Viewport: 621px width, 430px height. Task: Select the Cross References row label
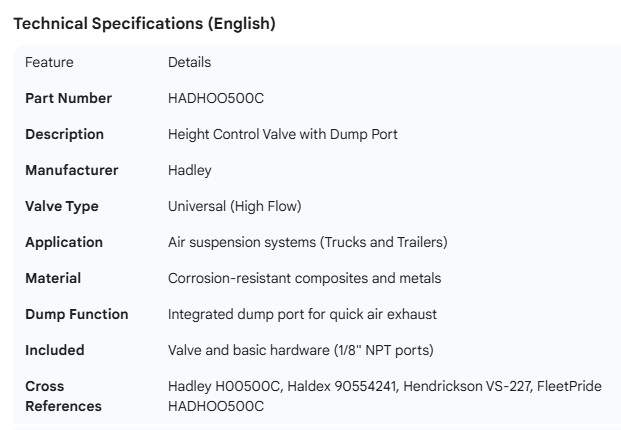(63, 396)
